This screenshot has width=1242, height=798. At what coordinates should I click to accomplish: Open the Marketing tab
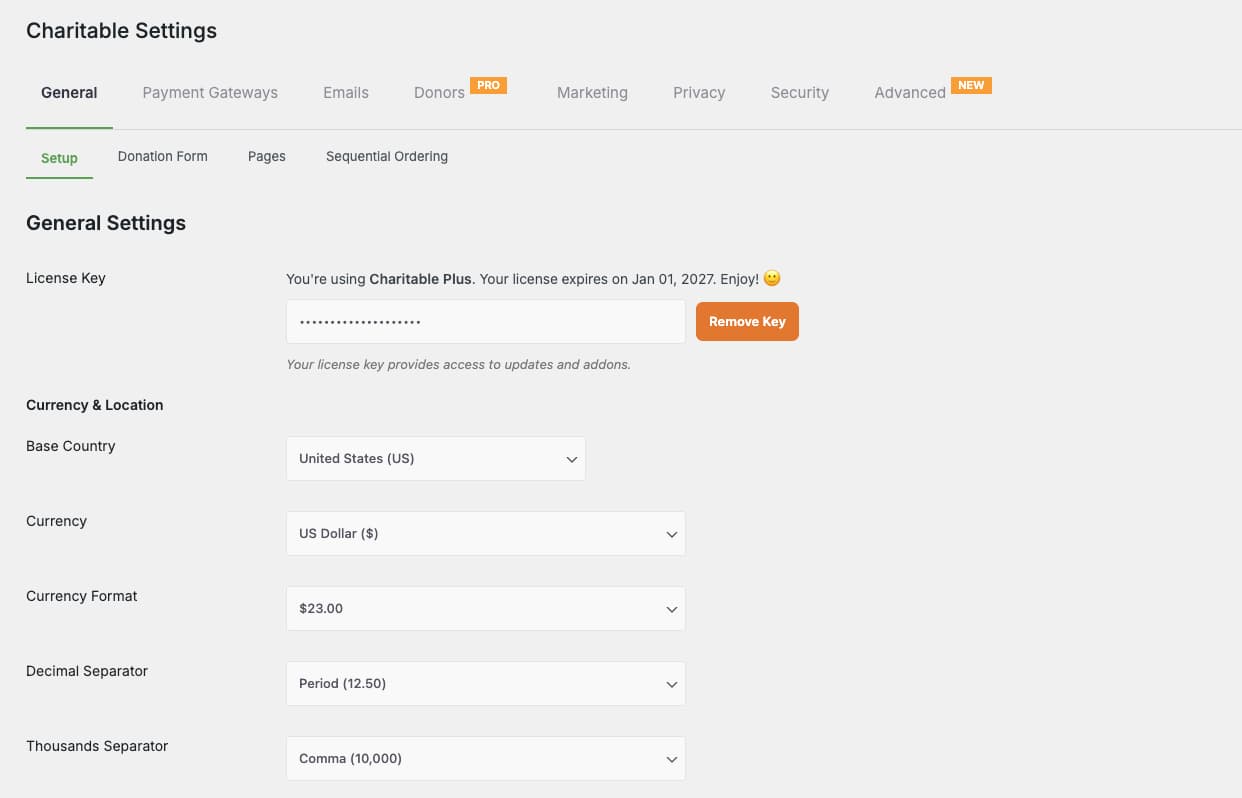click(x=592, y=92)
